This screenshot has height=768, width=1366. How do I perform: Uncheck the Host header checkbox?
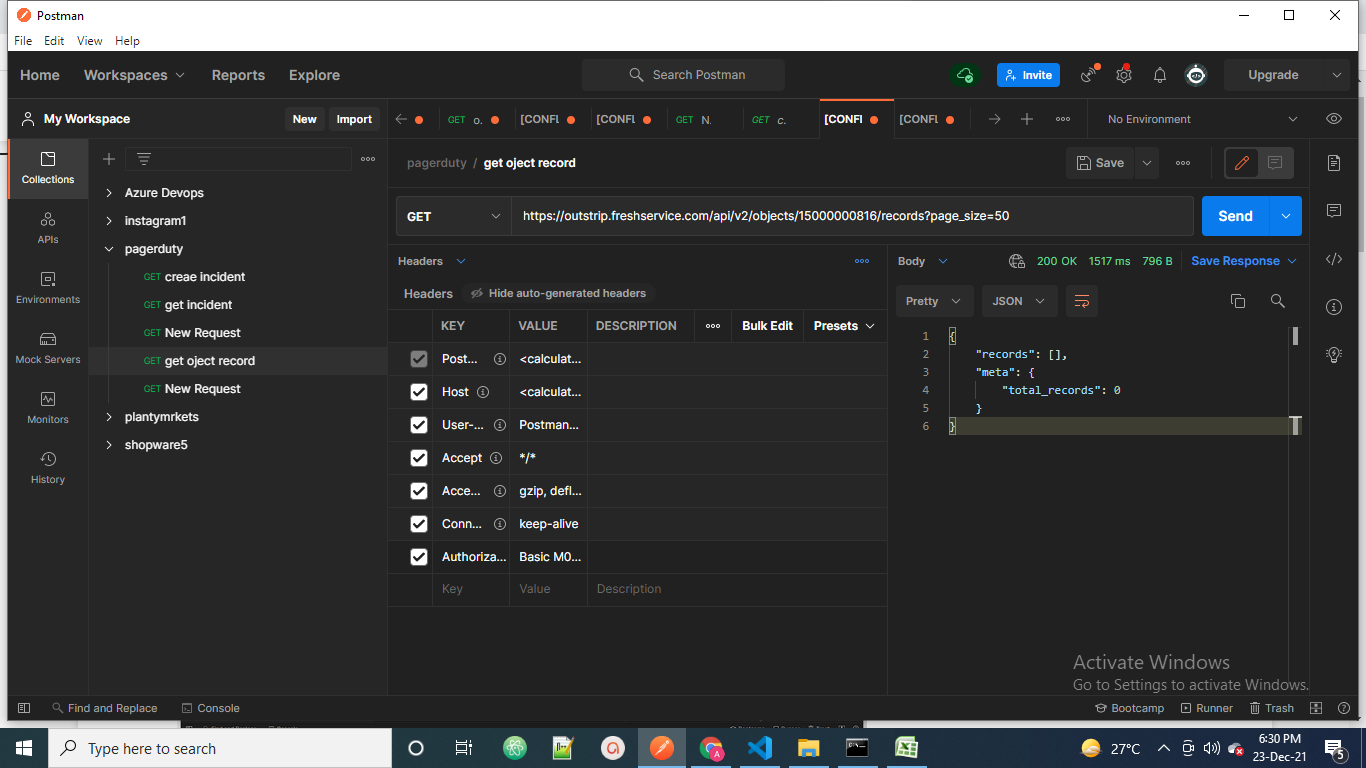tap(419, 392)
